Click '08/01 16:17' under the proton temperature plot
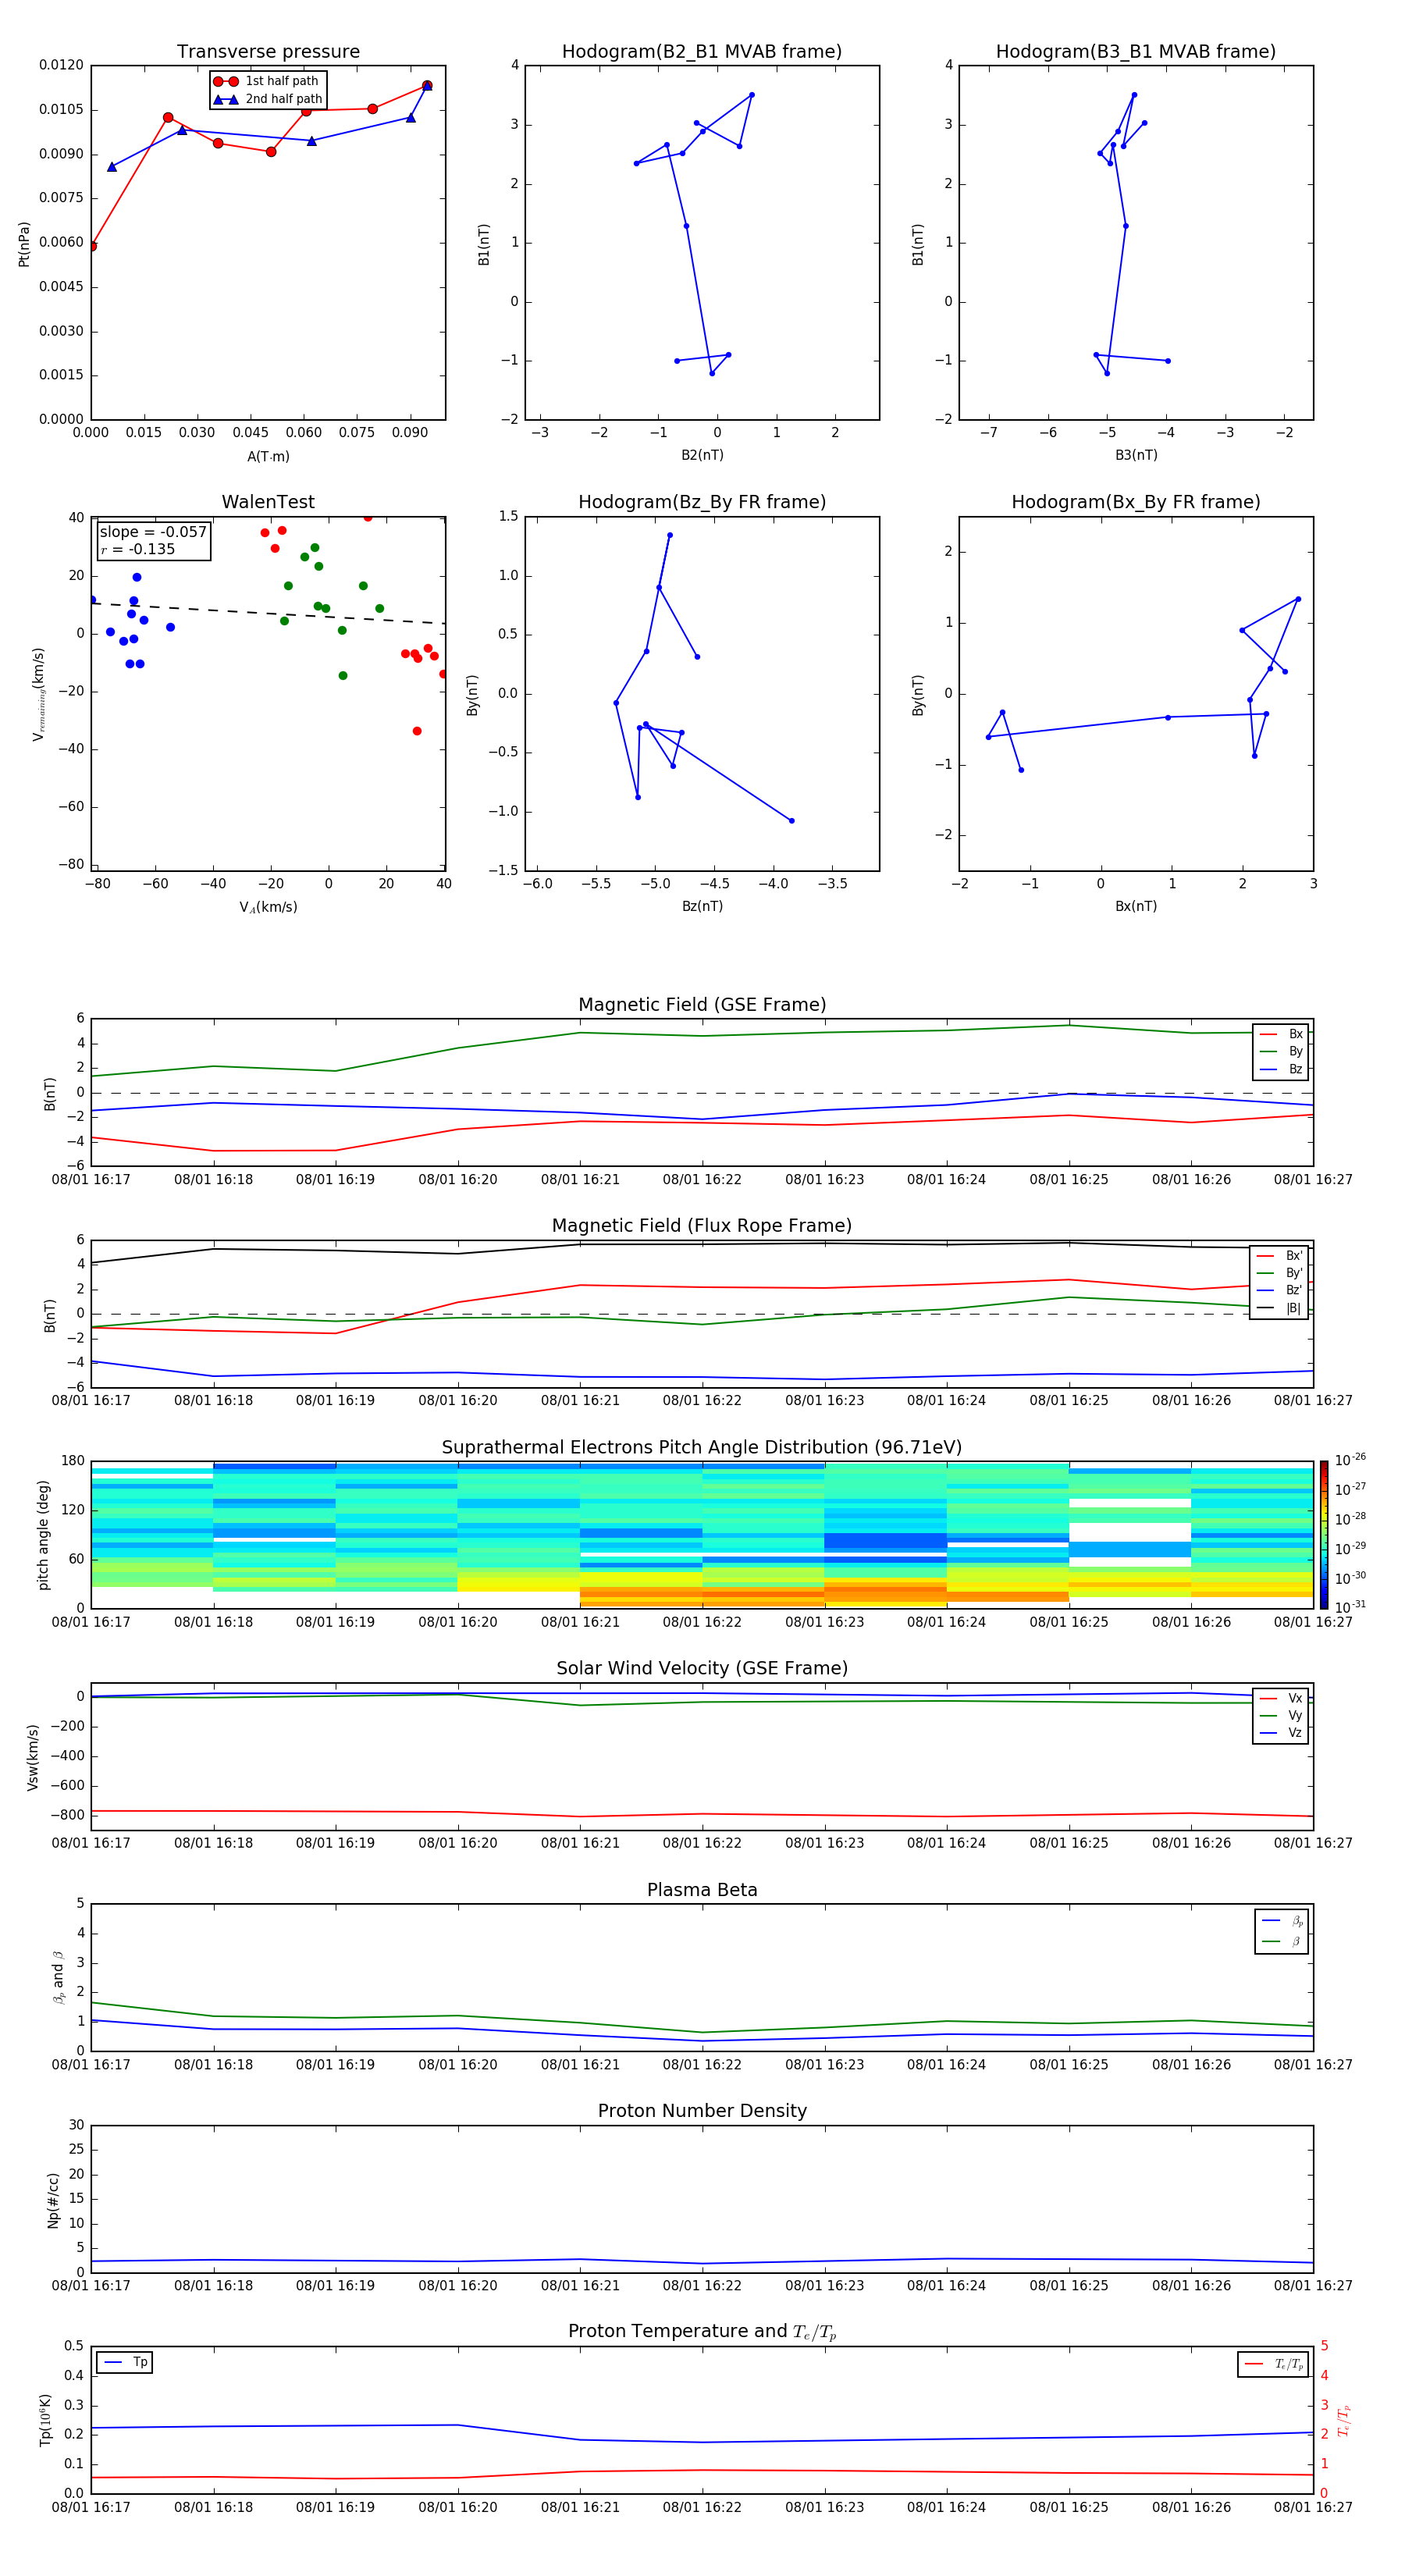Screen dimensions: 1405x2576 click(91, 2507)
